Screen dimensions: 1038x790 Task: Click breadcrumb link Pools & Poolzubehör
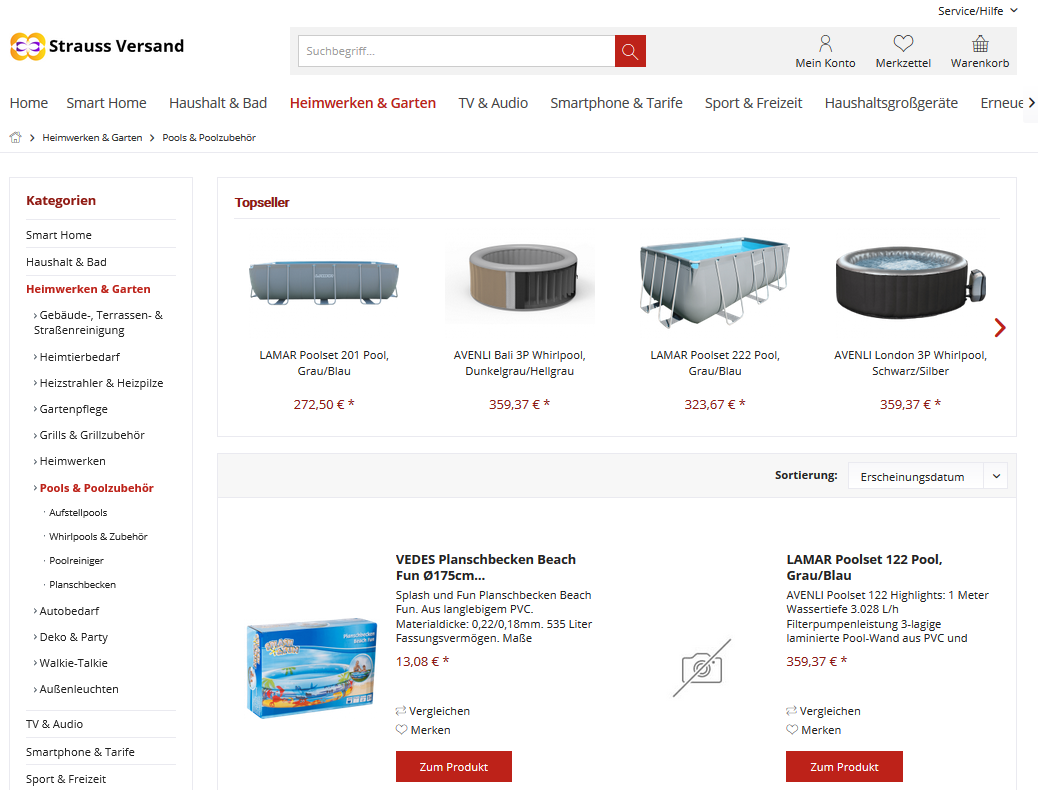pyautogui.click(x=209, y=138)
